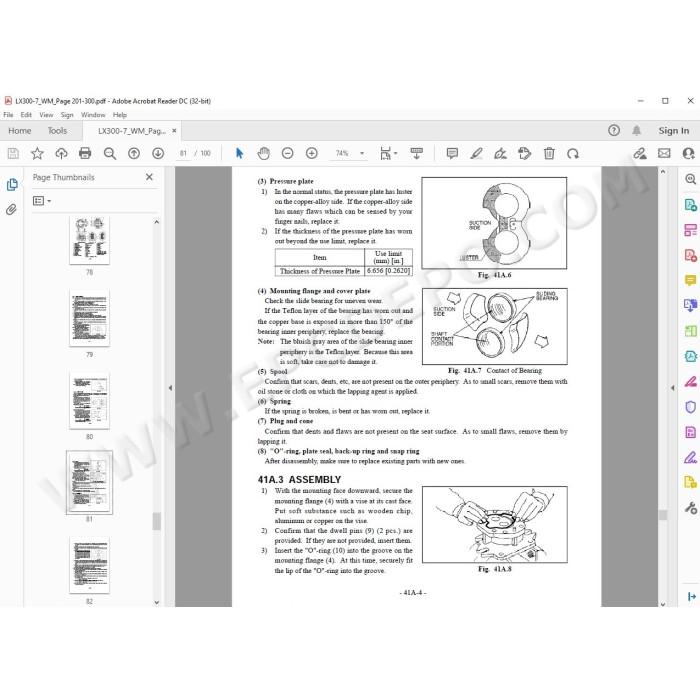Open Comment tool in right pane
This screenshot has width=700, height=700.
coord(690,280)
